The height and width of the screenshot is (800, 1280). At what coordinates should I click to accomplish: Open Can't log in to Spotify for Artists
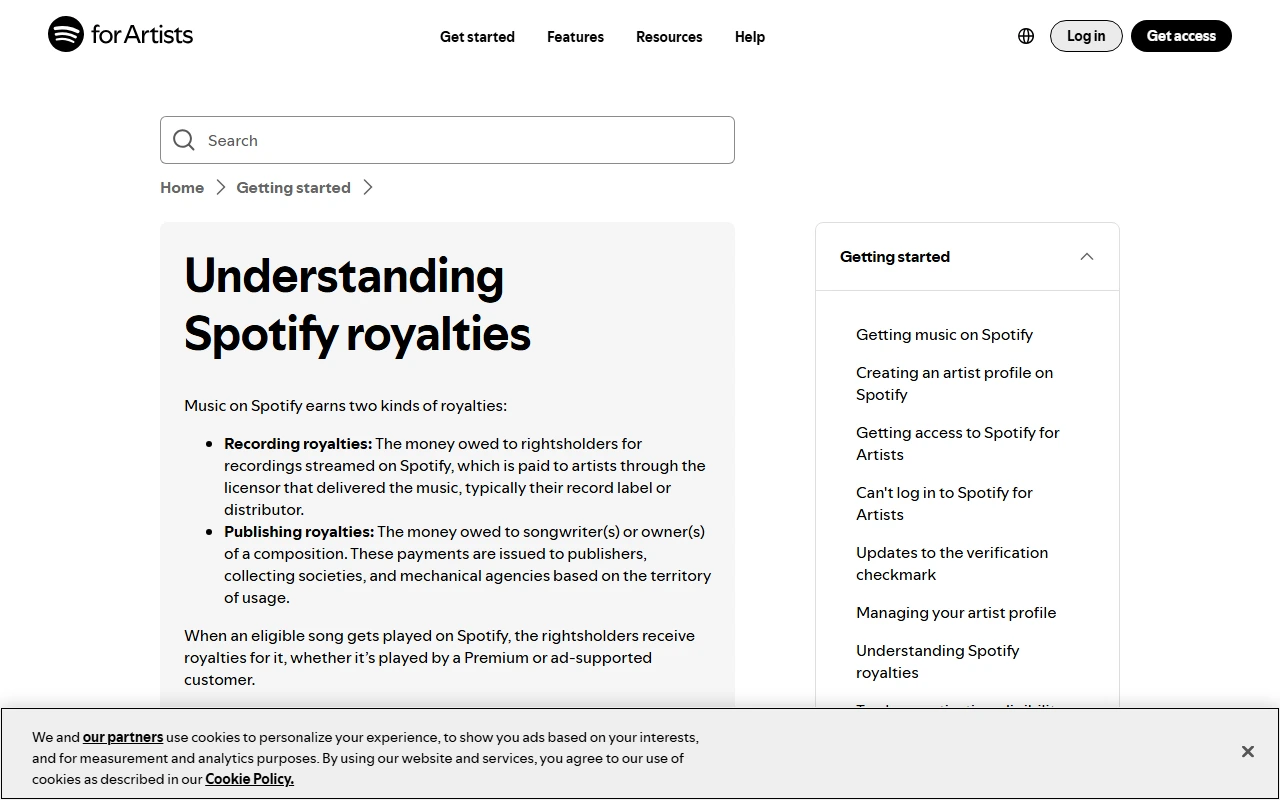944,504
